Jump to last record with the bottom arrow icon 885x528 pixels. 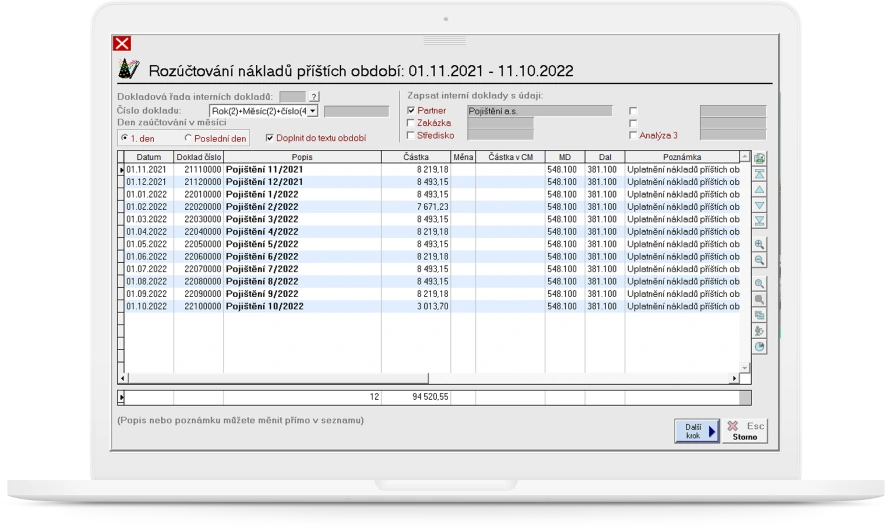tap(760, 221)
